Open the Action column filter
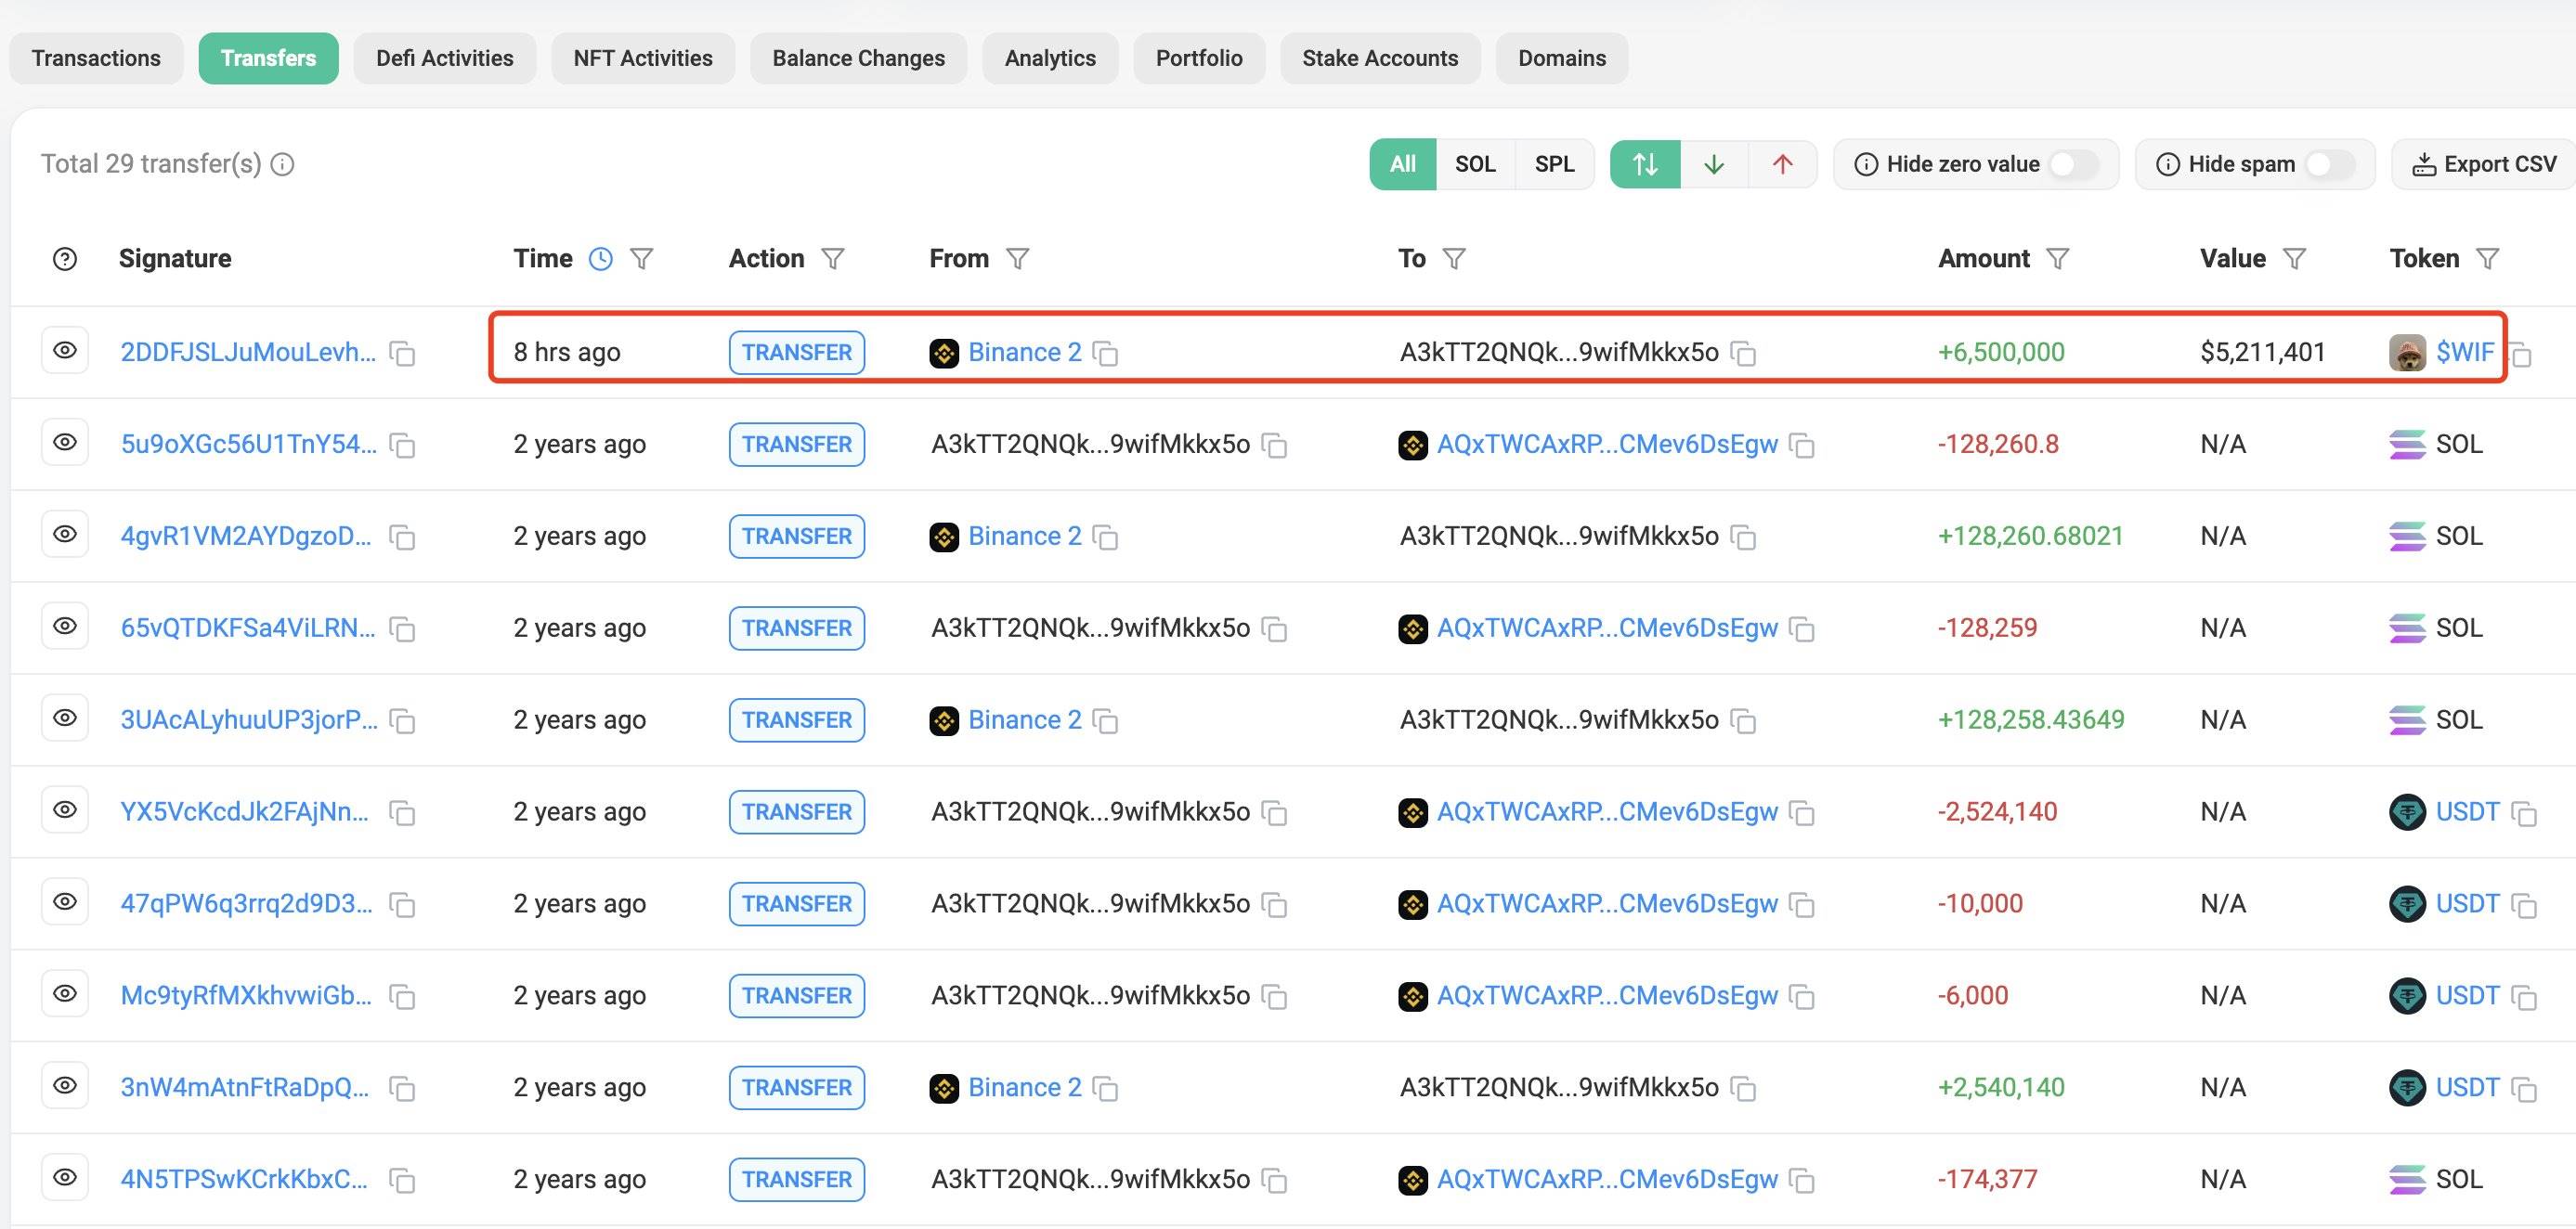This screenshot has height=1229, width=2576. pos(832,259)
